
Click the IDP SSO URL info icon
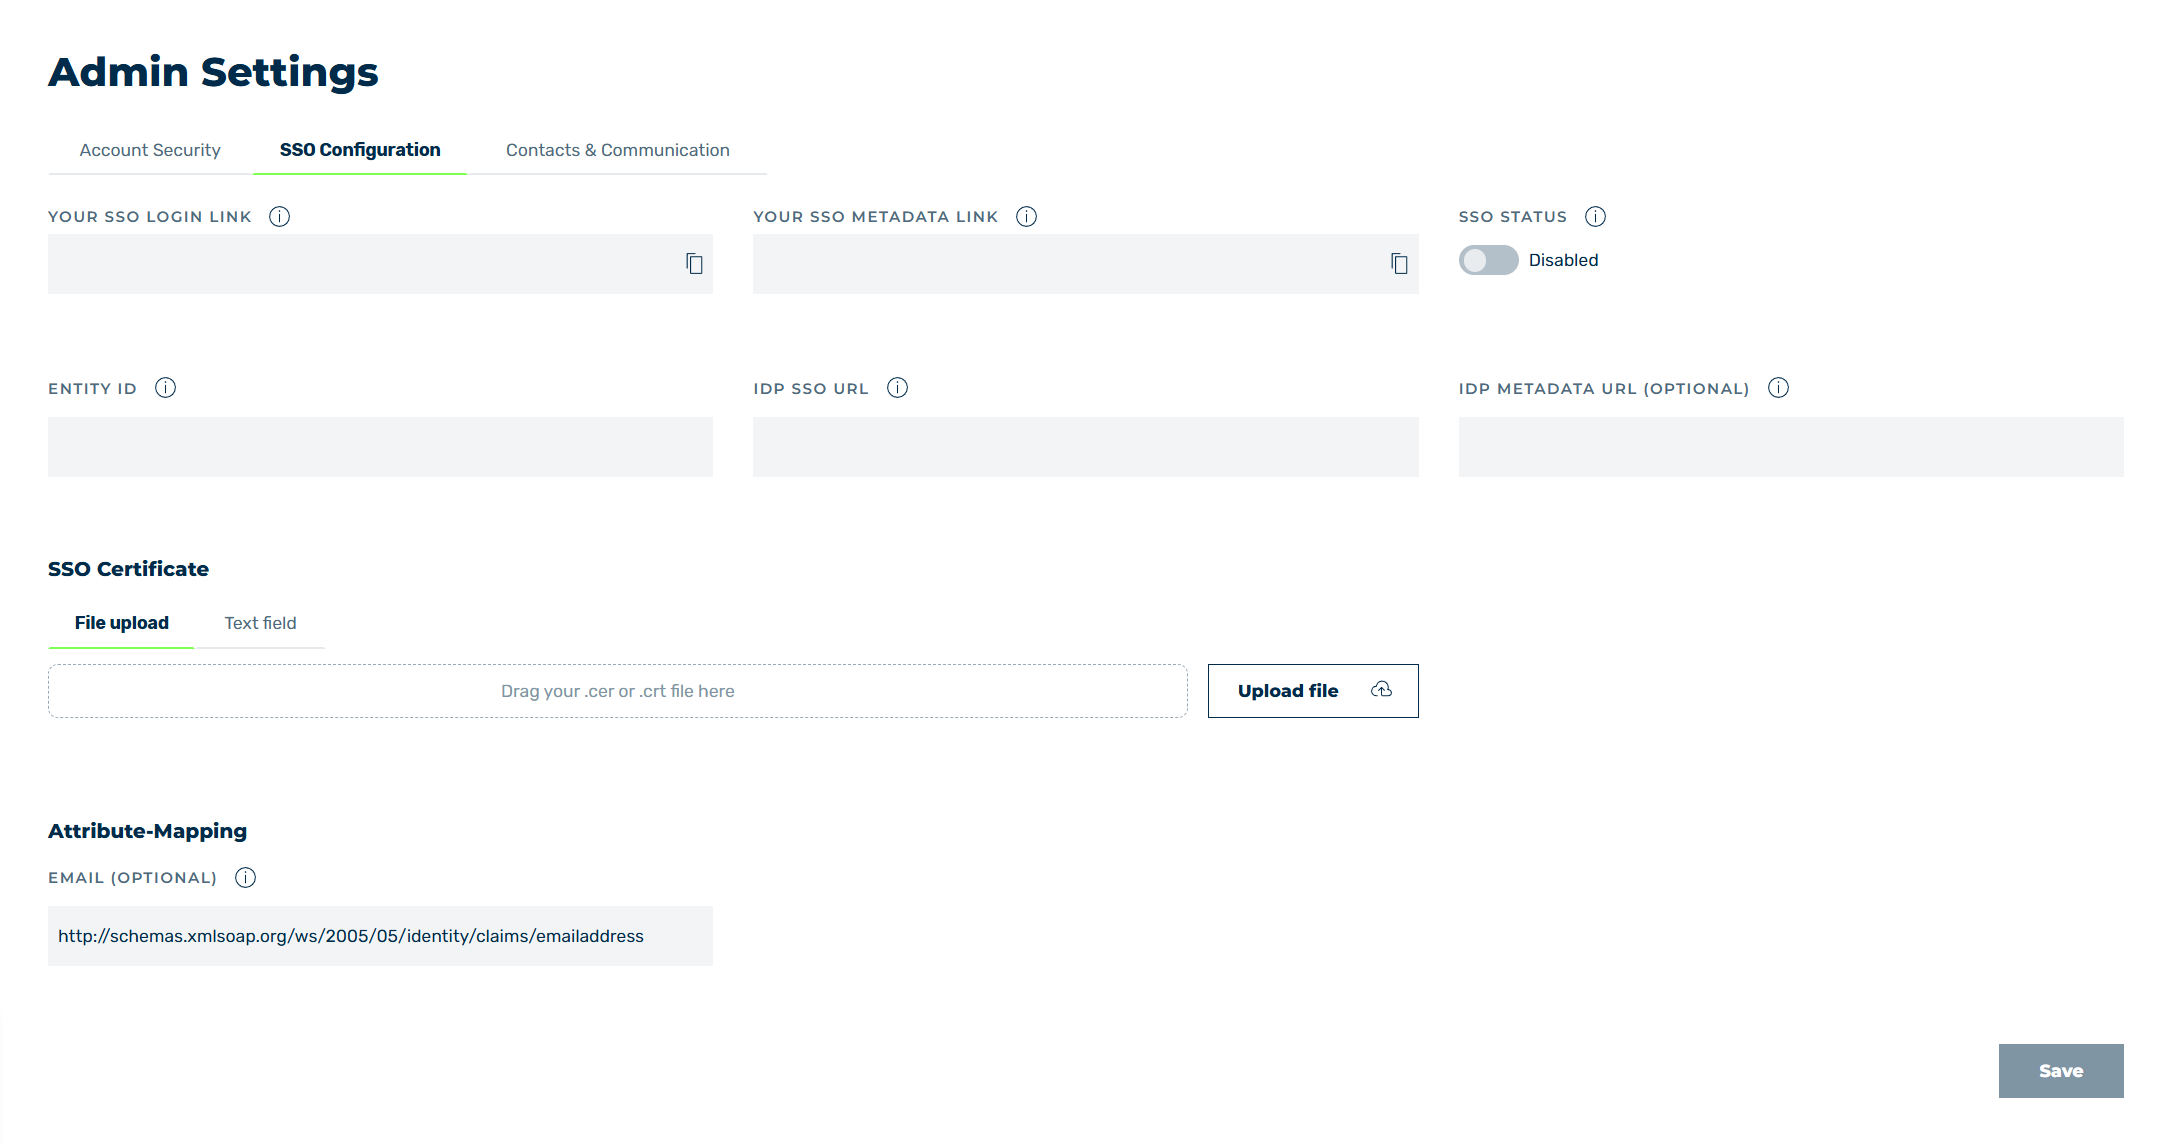pyautogui.click(x=898, y=388)
